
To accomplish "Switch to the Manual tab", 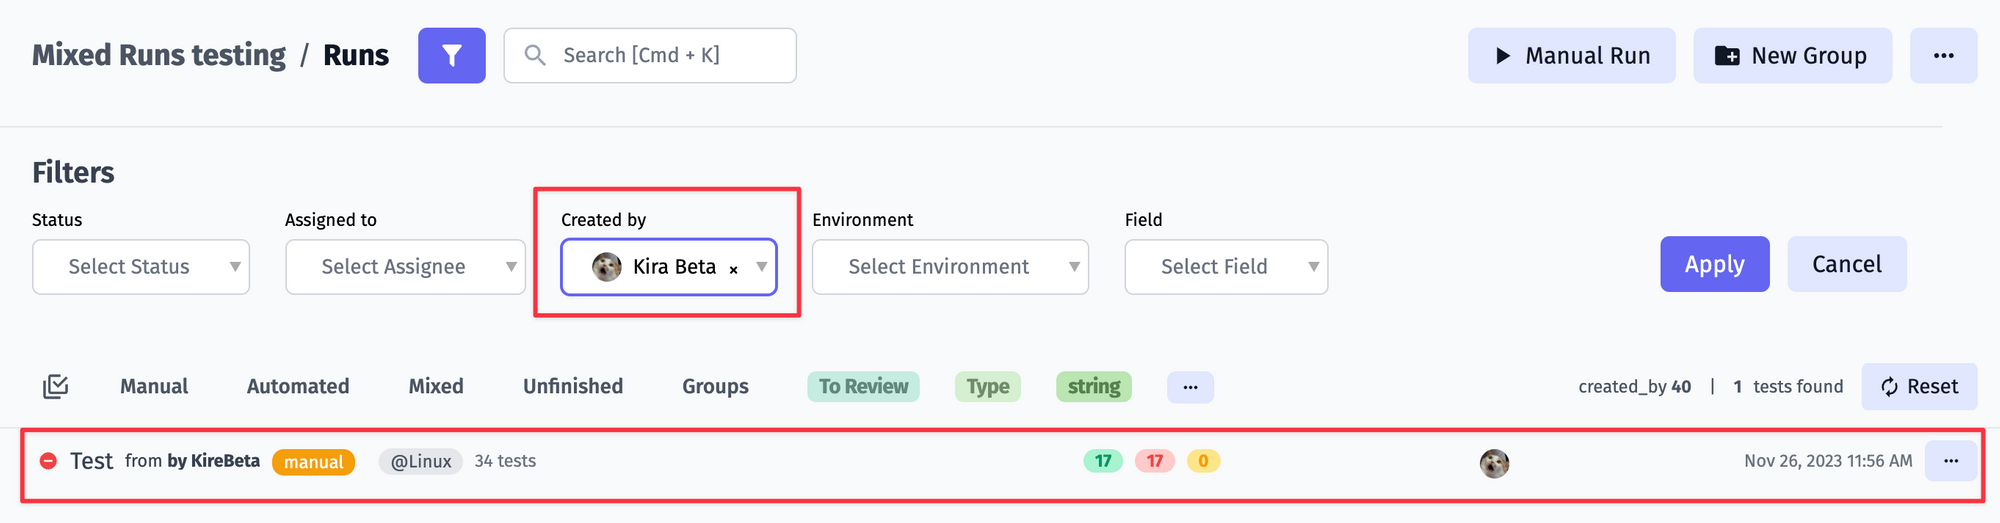I will (x=154, y=386).
